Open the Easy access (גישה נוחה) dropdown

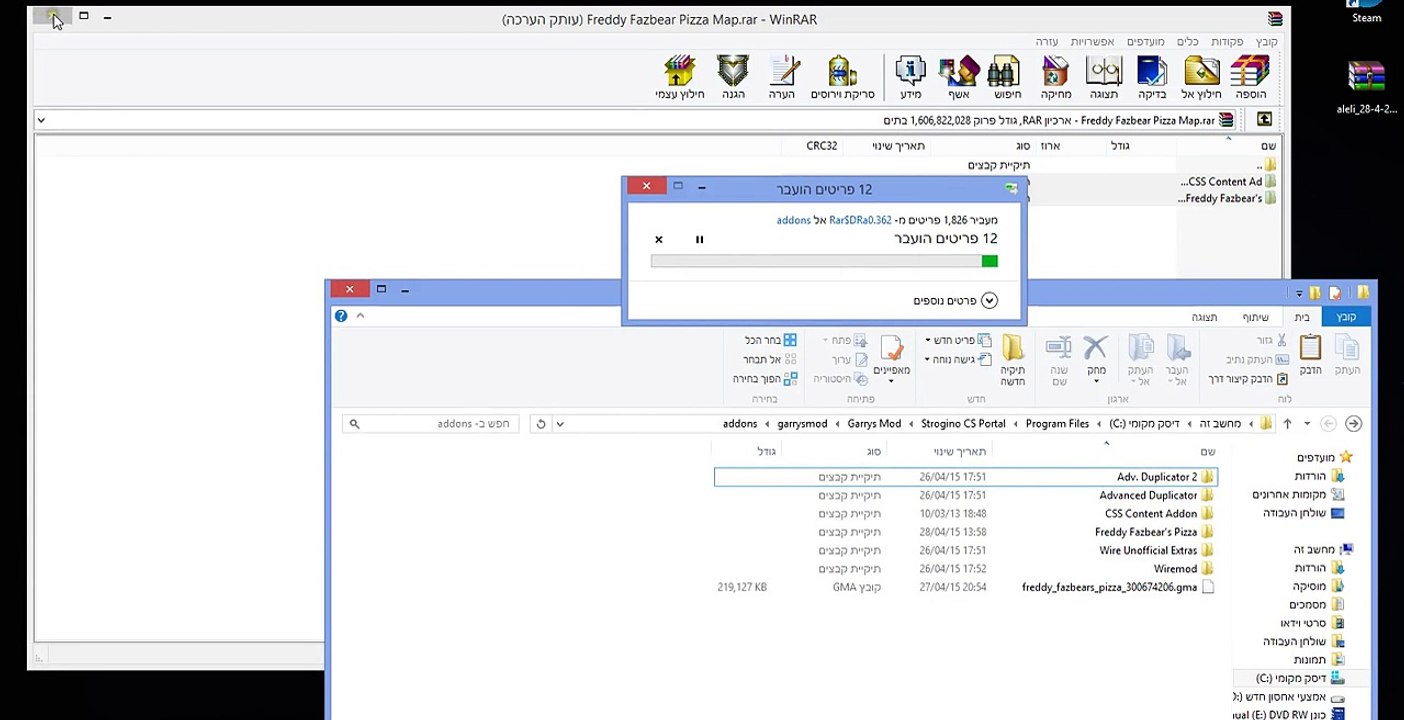click(x=958, y=359)
